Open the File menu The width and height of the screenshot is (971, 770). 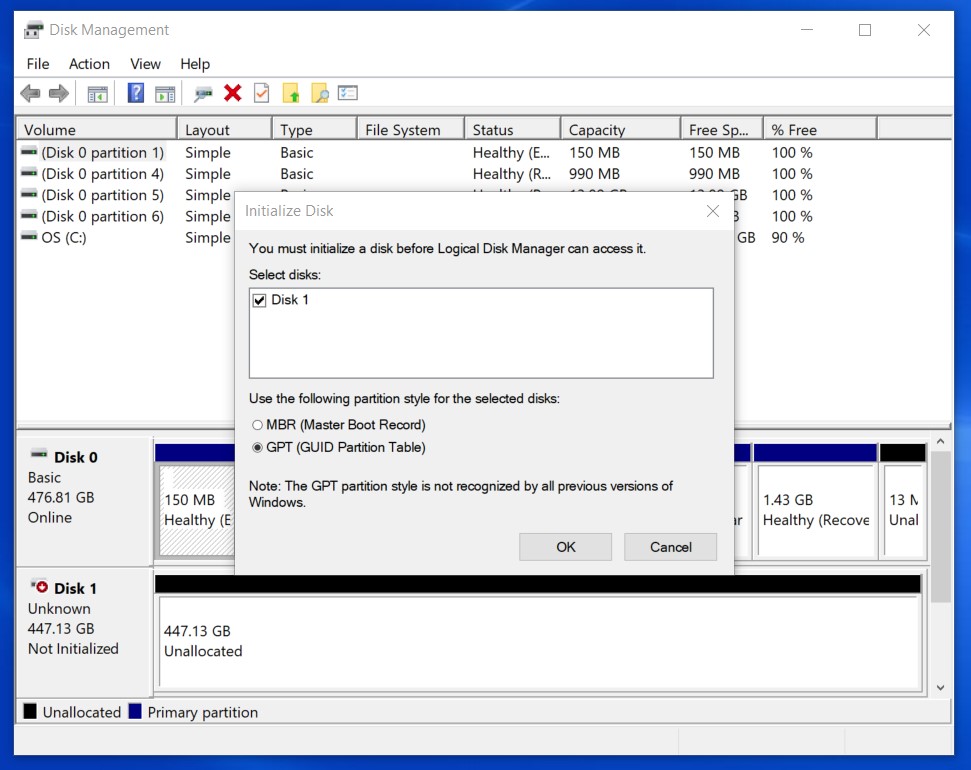[38, 64]
